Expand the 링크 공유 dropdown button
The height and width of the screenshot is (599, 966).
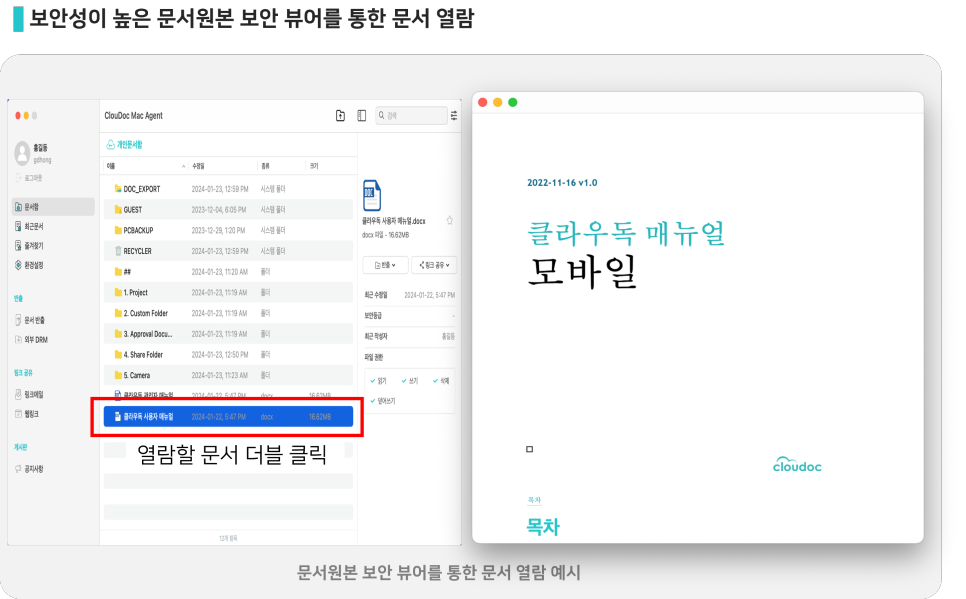pos(434,265)
